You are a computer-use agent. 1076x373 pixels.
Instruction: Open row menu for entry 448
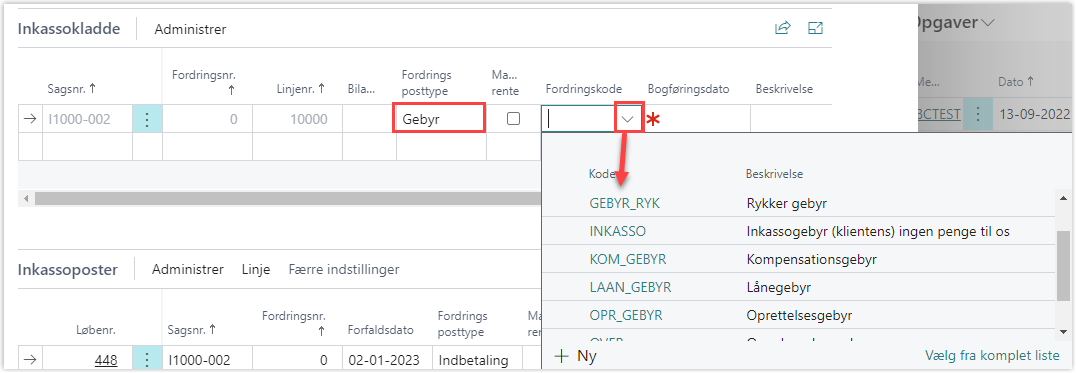[x=147, y=360]
